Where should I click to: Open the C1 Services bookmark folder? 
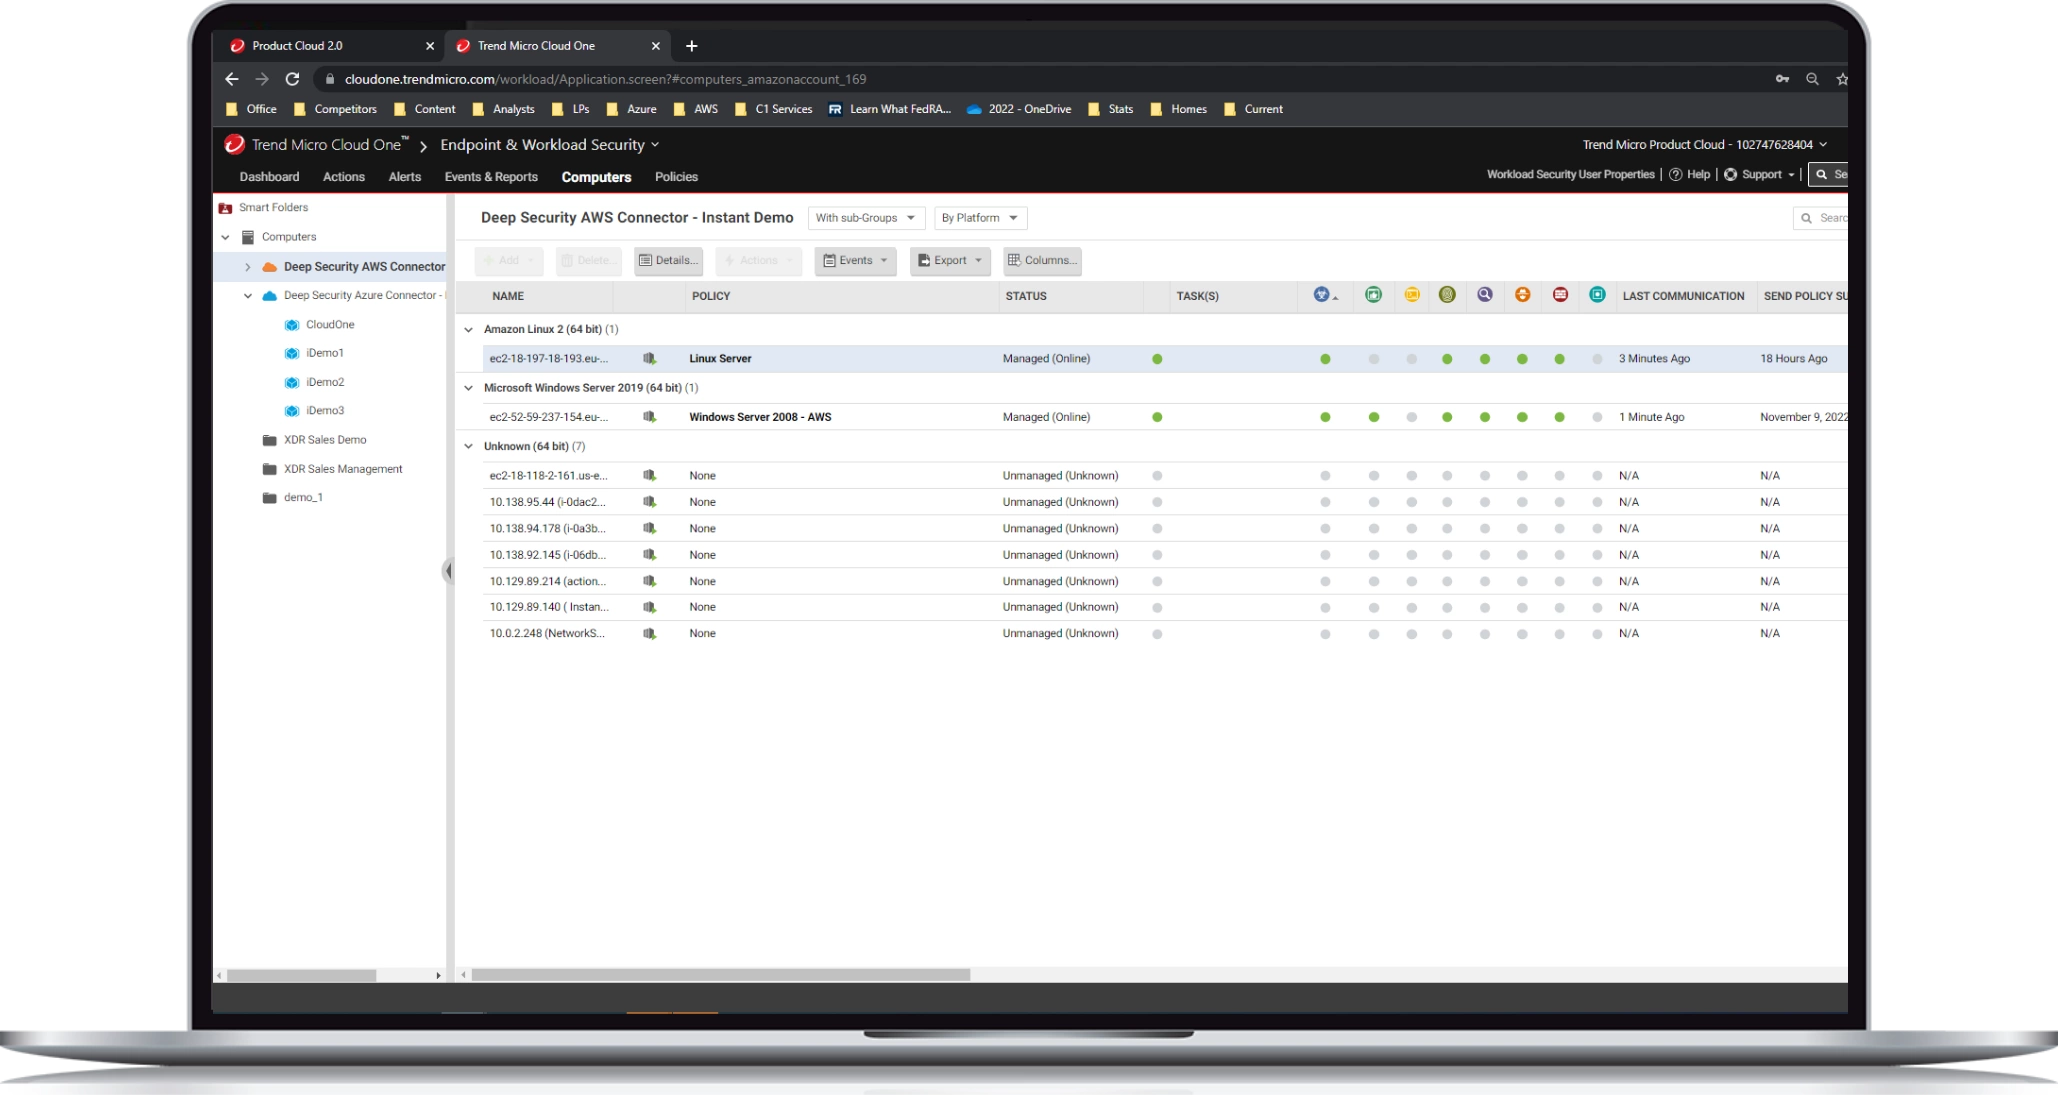(774, 109)
